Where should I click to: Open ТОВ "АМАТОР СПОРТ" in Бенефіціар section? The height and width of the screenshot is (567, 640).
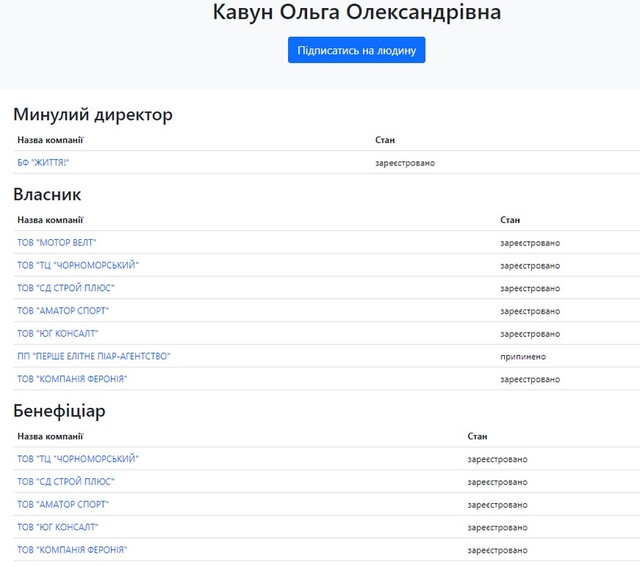(63, 504)
